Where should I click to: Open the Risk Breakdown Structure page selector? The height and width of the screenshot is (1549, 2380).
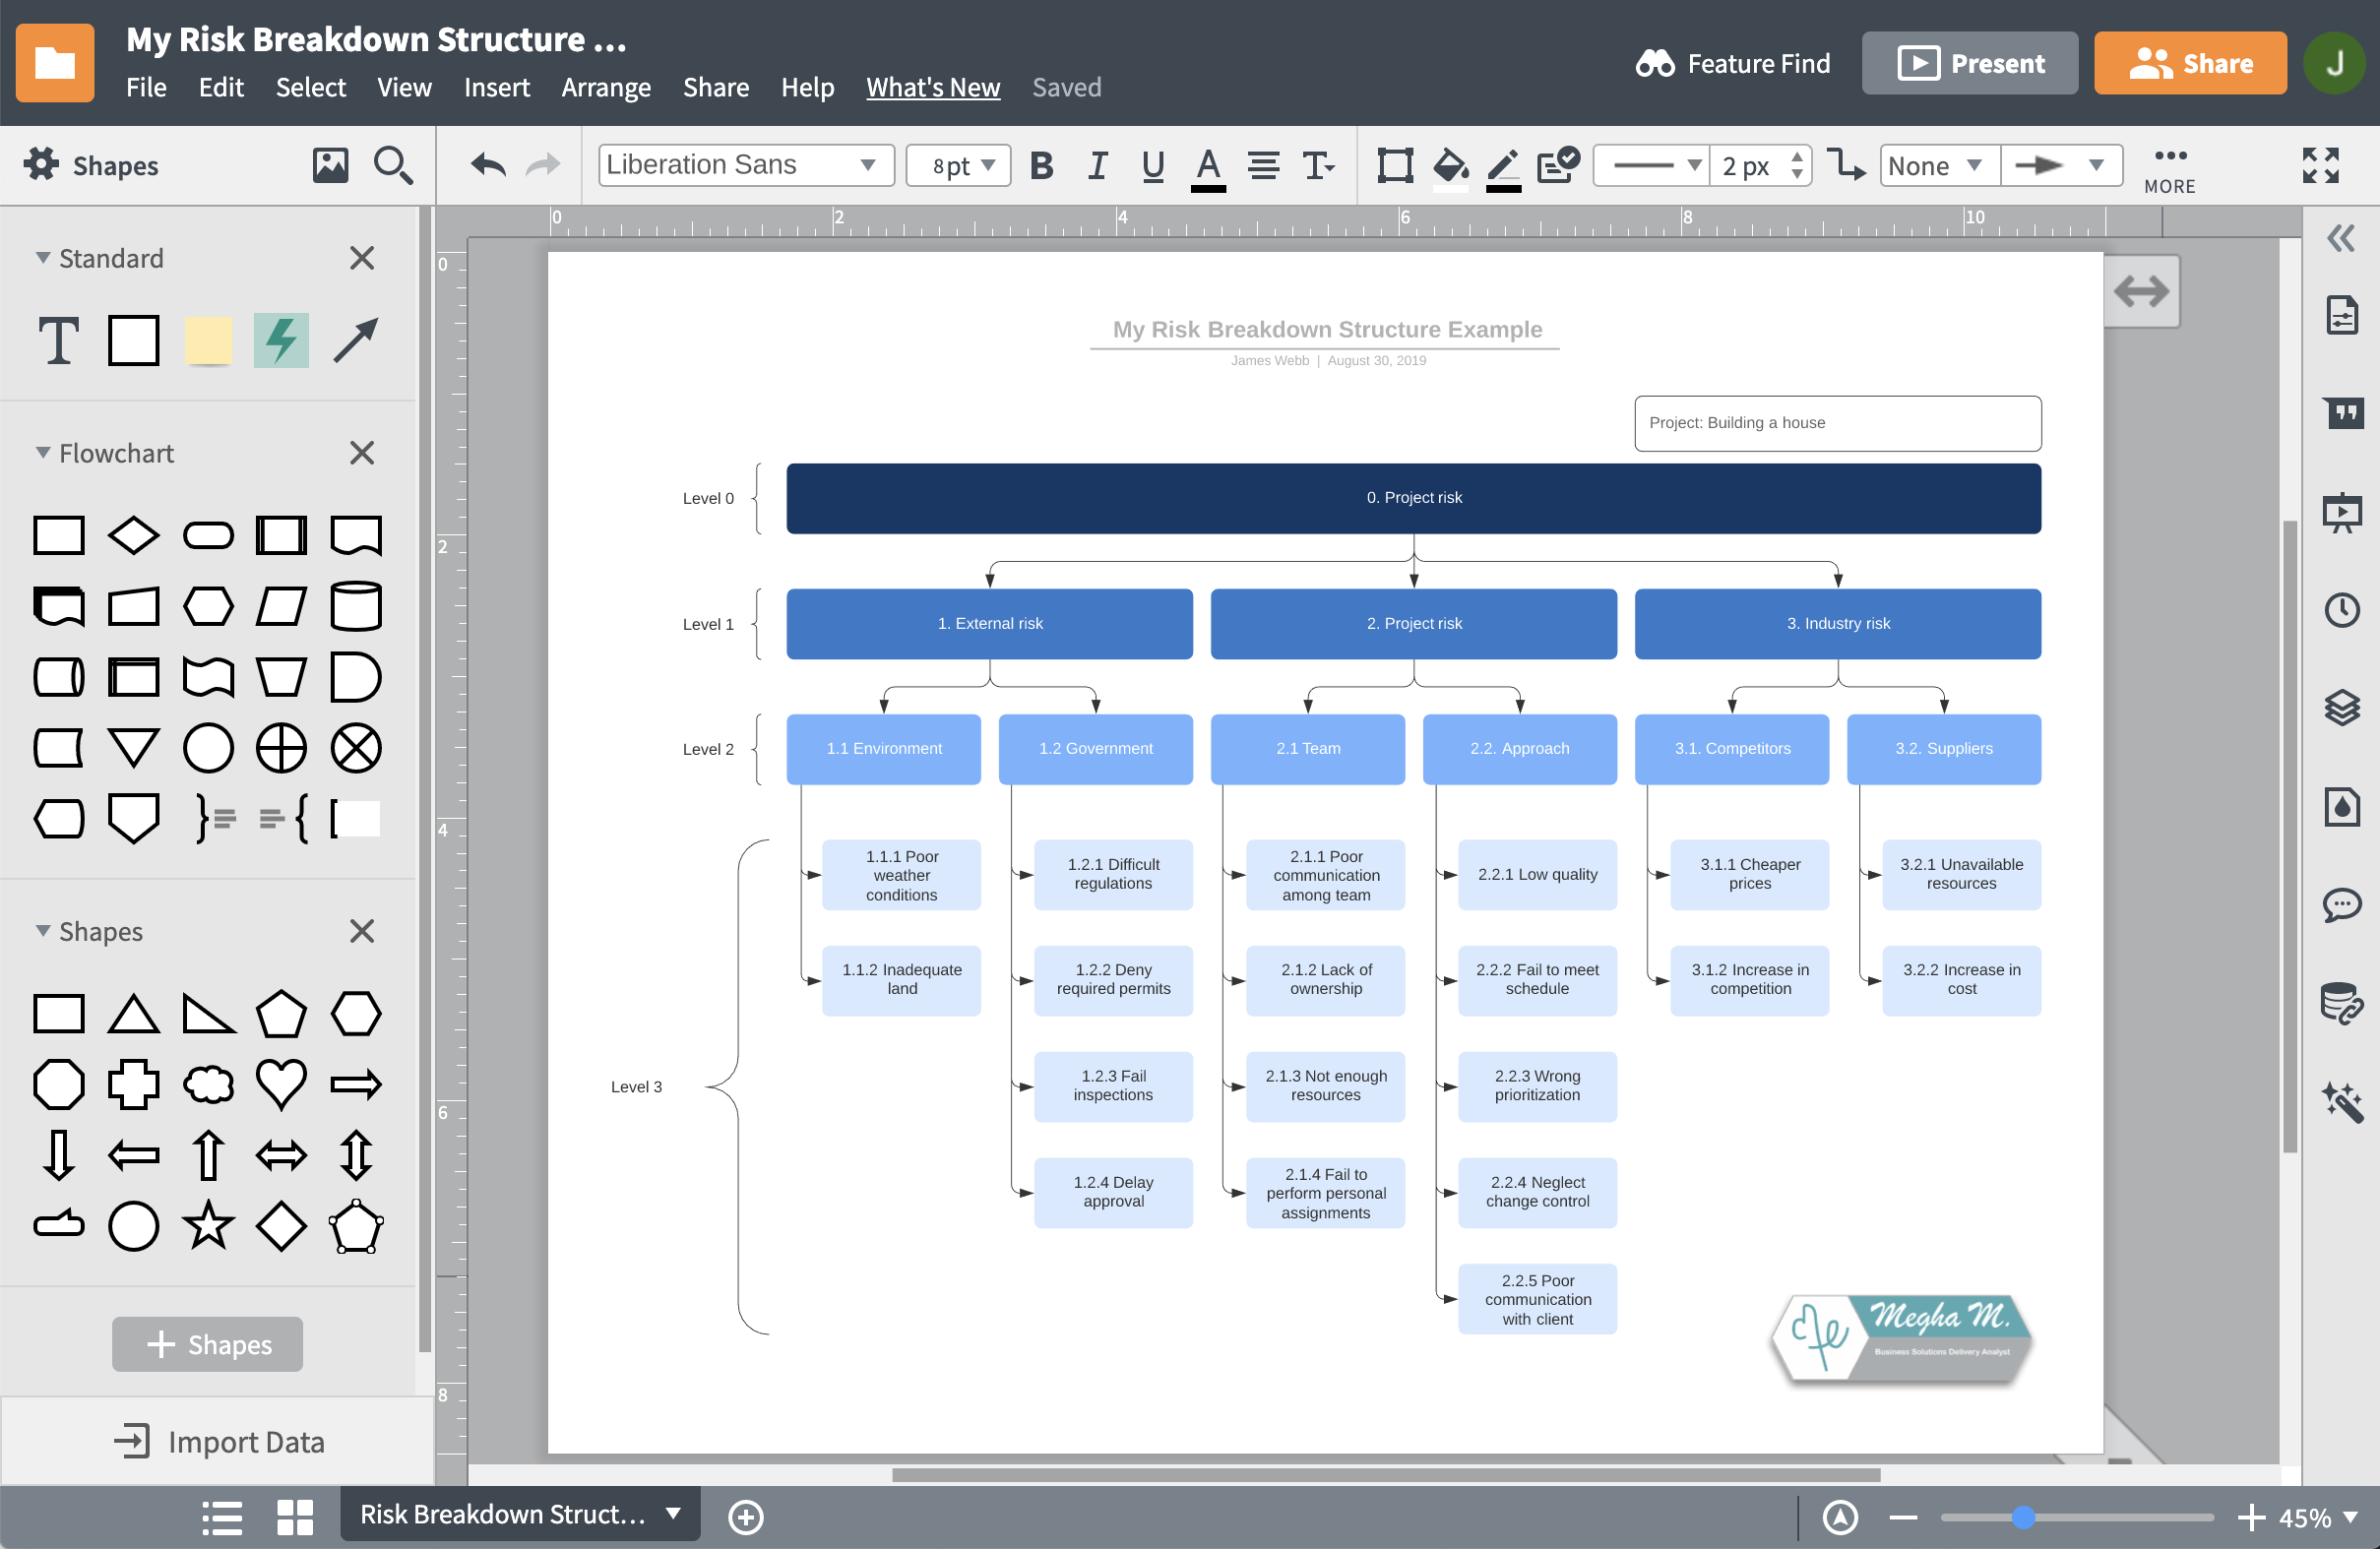tap(519, 1515)
